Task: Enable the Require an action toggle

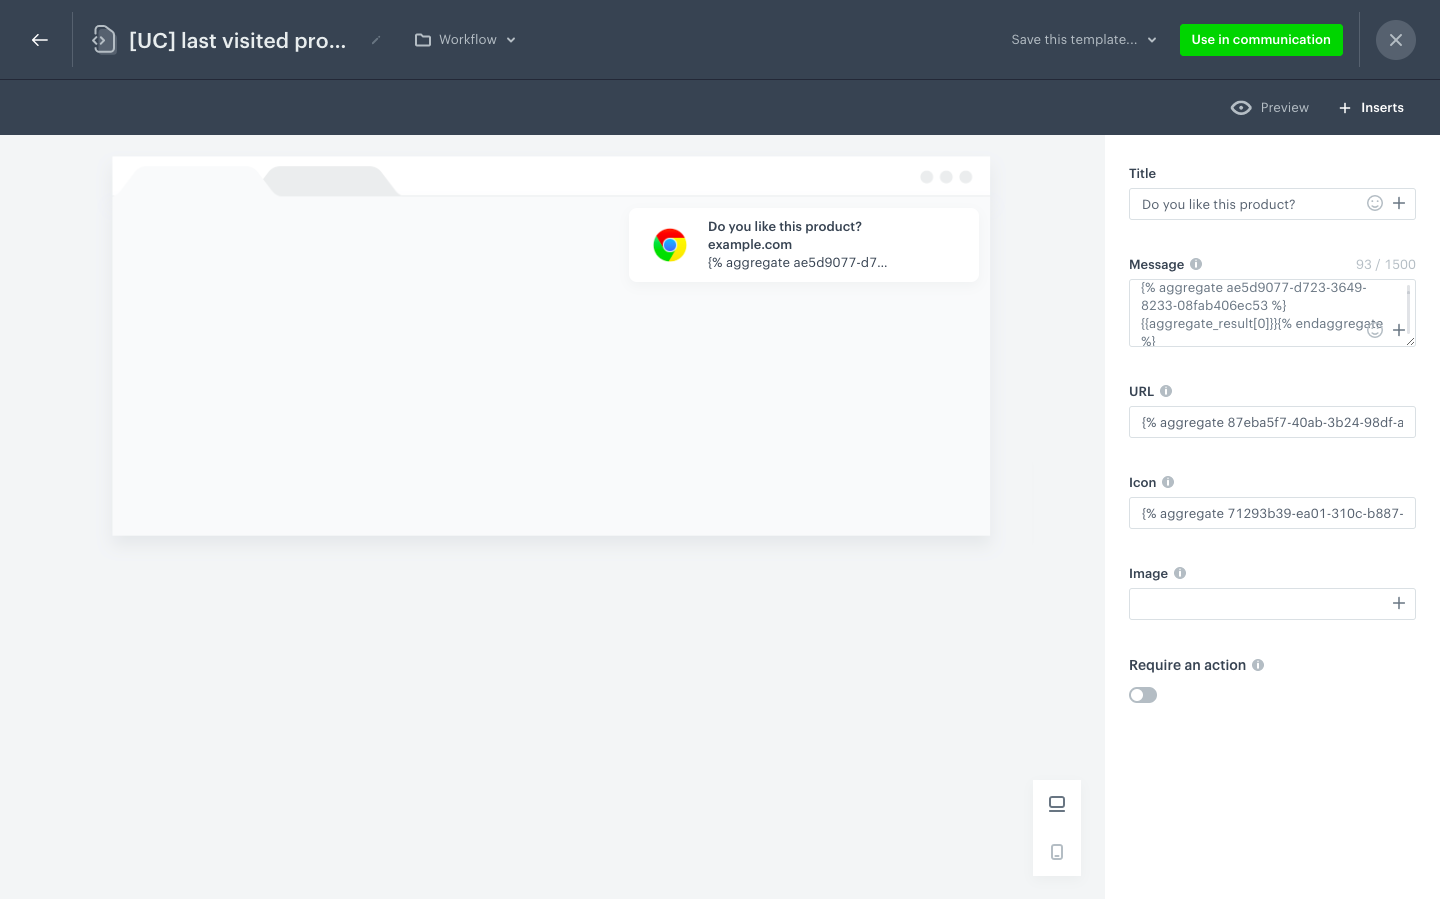Action: (1143, 694)
